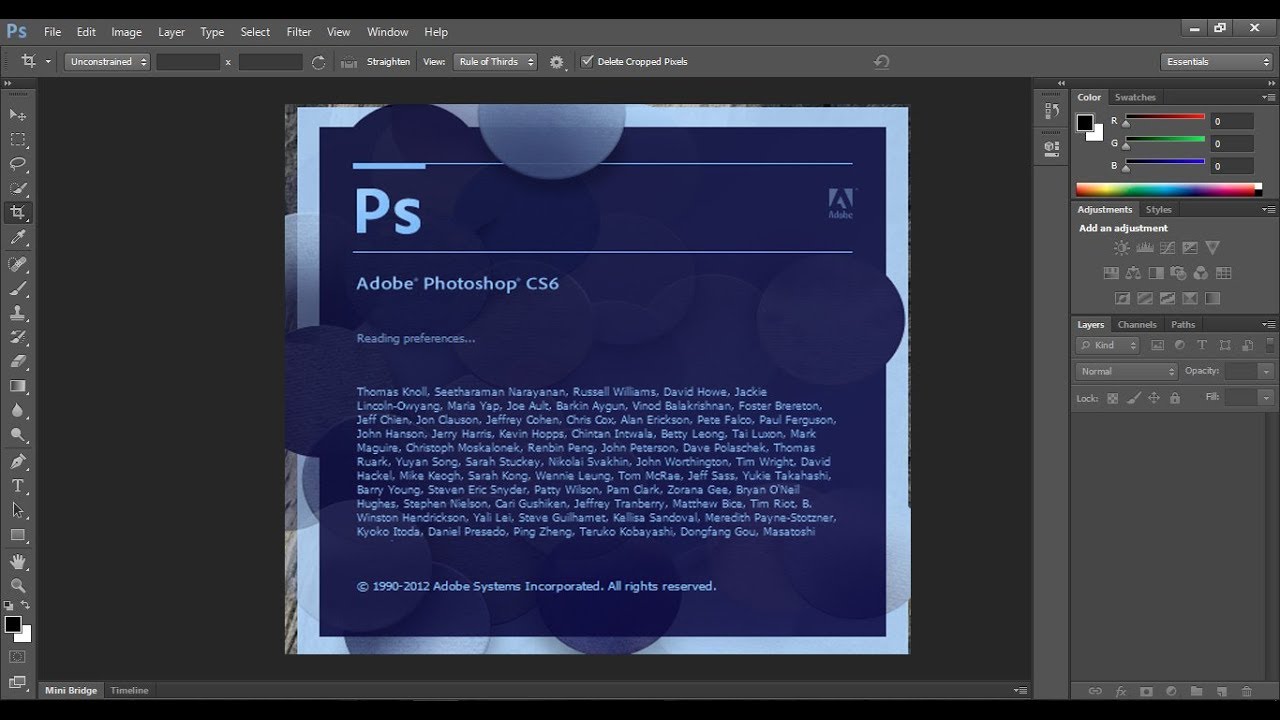Create a new layer at panel bottom
Image resolution: width=1280 pixels, height=720 pixels.
tap(1222, 691)
